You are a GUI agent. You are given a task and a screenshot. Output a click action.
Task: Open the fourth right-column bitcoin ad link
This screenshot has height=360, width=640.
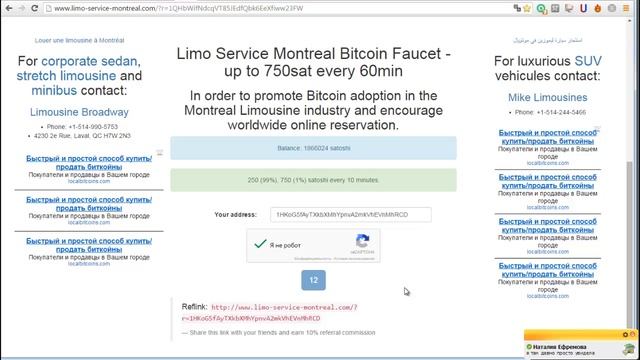pos(547,270)
